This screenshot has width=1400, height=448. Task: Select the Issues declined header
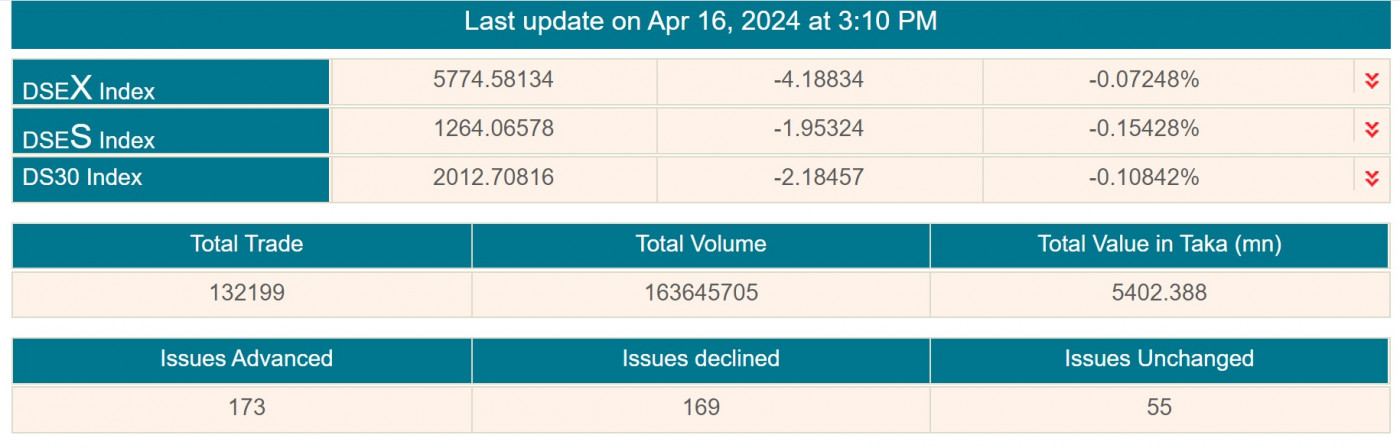click(x=700, y=359)
